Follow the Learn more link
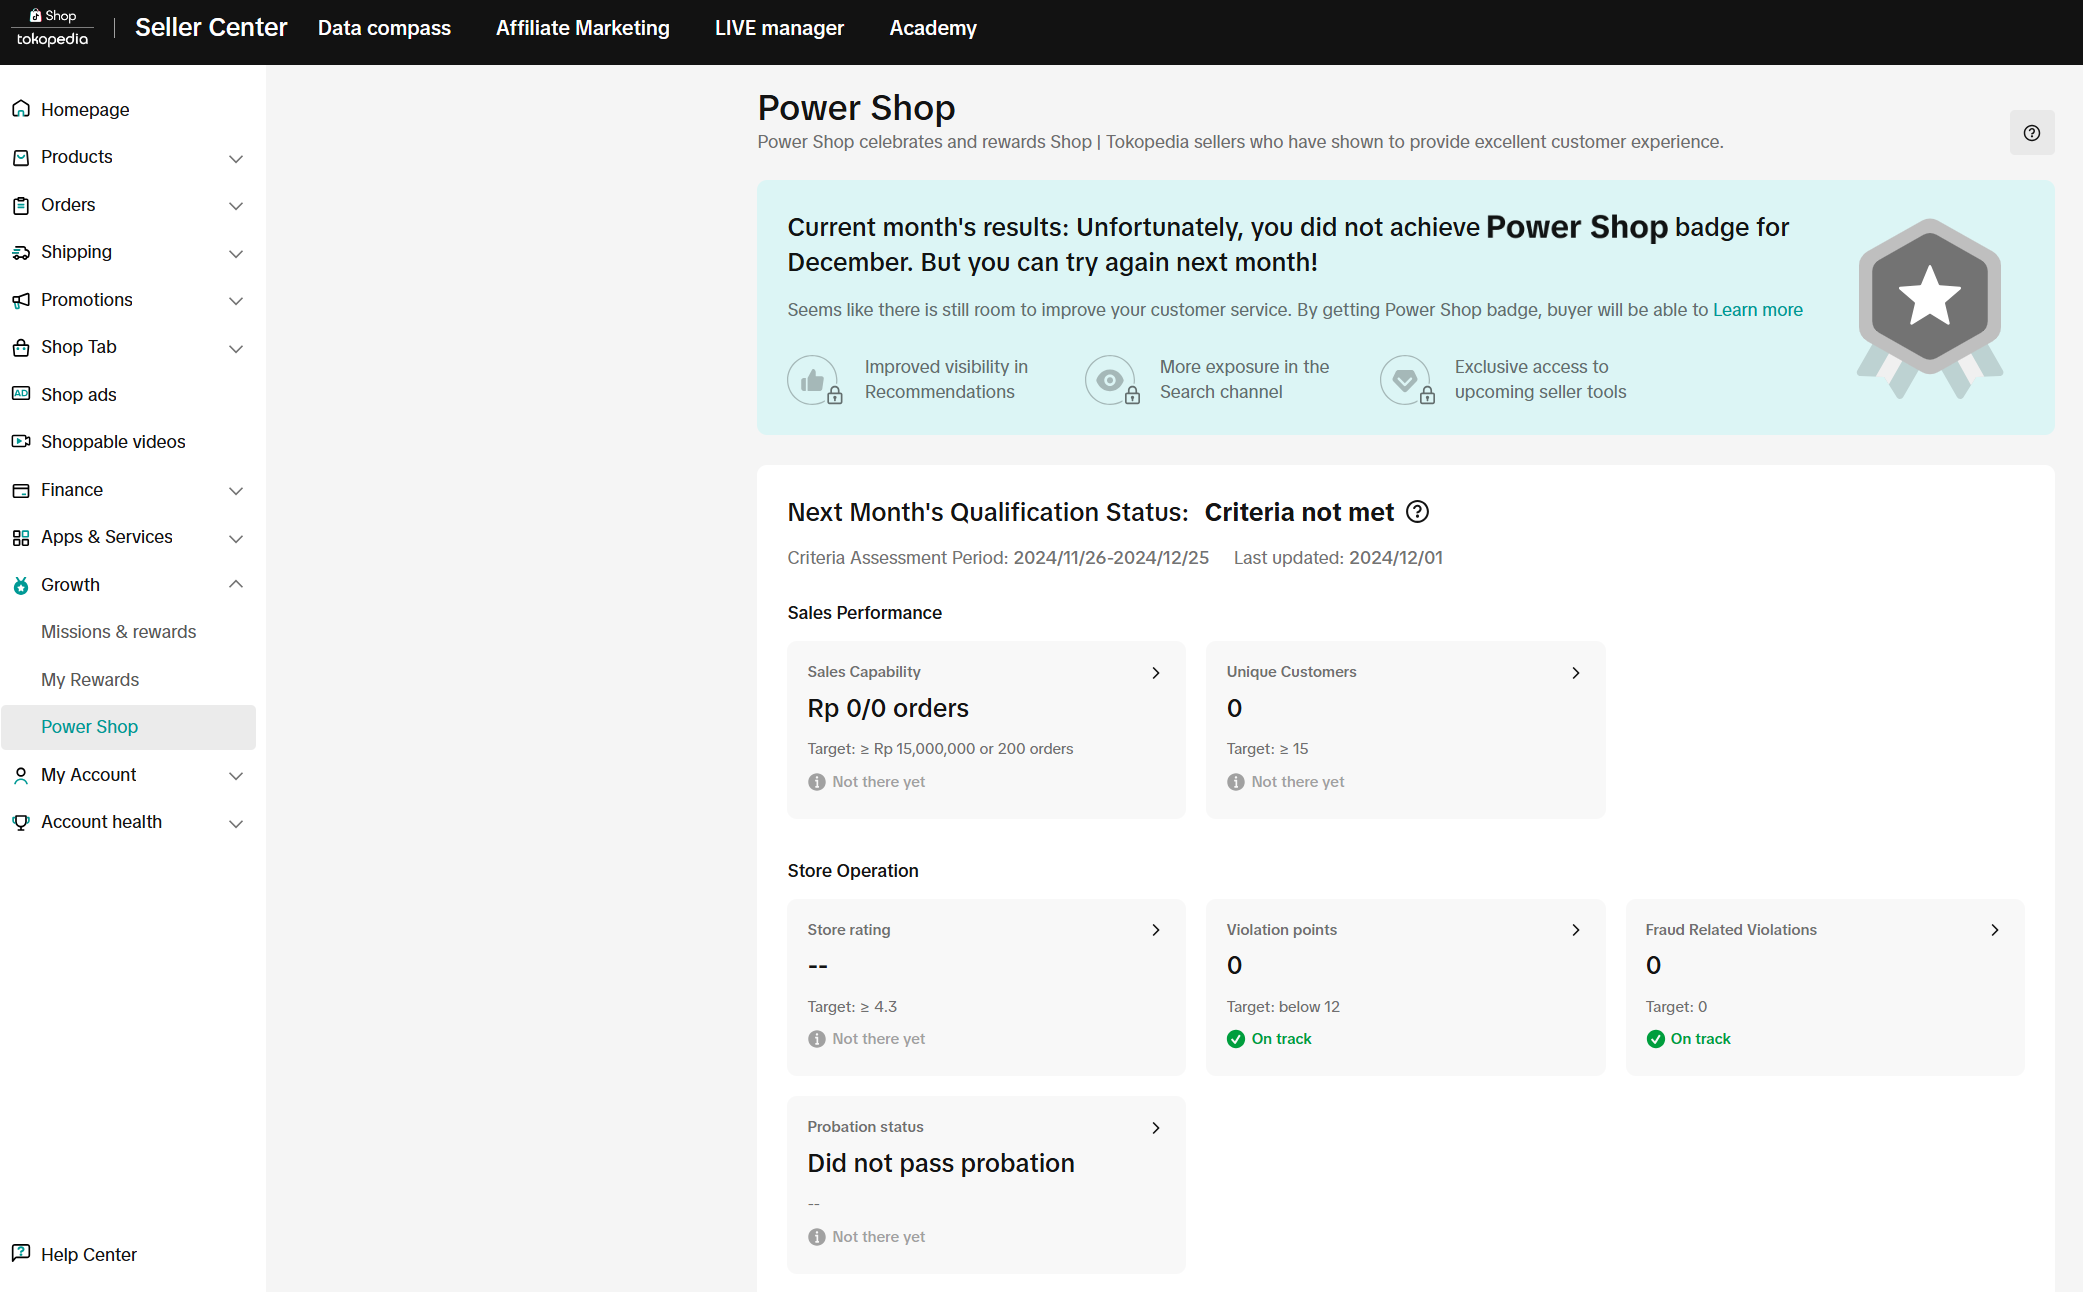The width and height of the screenshot is (2083, 1292). tap(1757, 310)
